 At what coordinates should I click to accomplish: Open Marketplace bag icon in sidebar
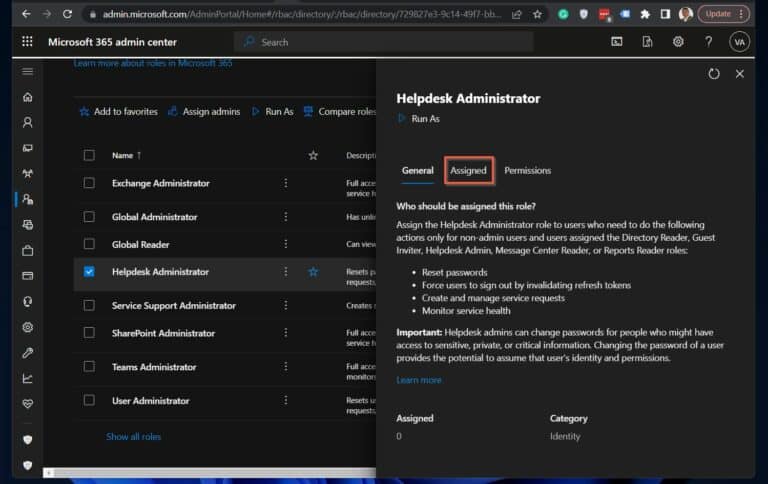point(28,250)
